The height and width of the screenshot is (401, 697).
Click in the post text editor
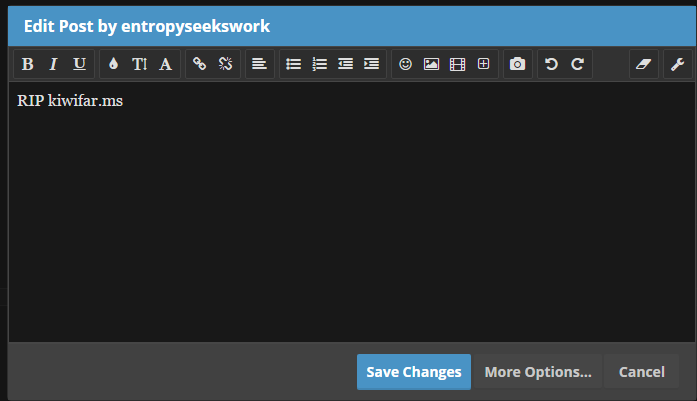[x=352, y=212]
